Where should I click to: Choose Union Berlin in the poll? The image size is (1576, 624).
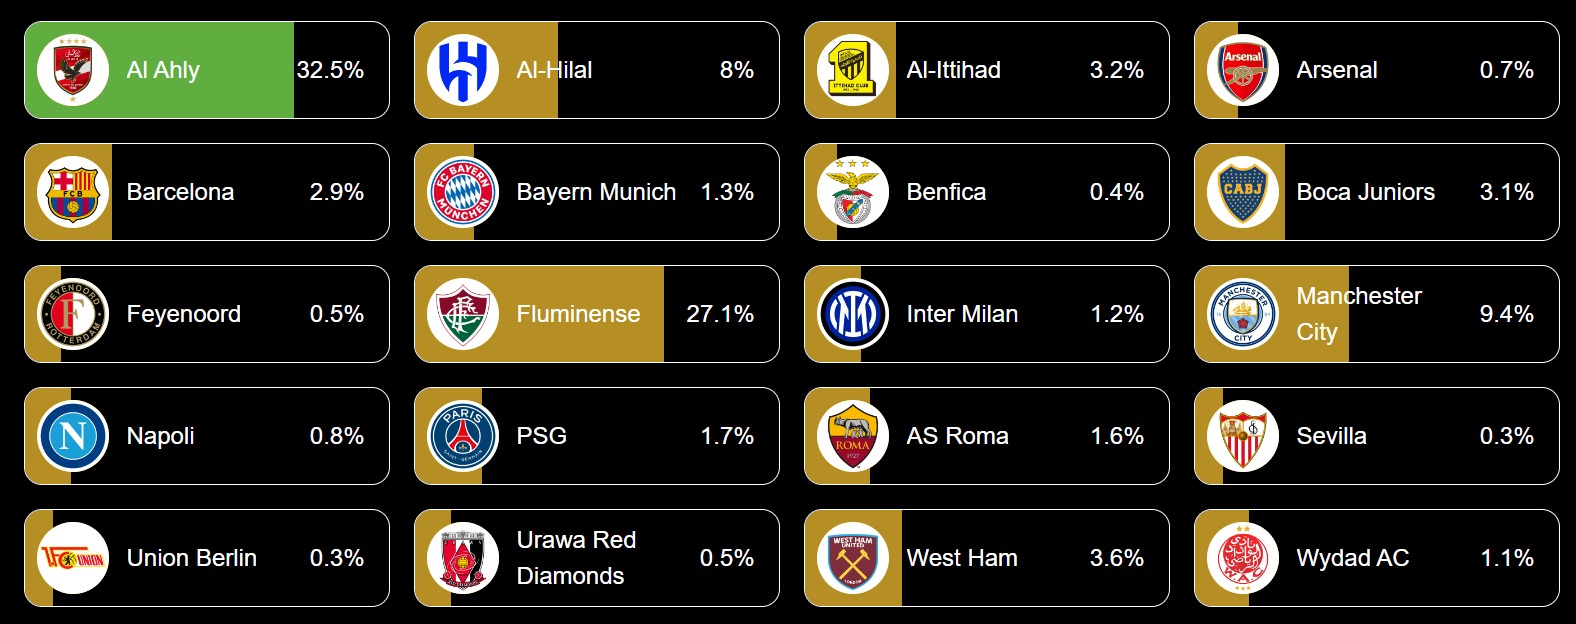pos(207,558)
